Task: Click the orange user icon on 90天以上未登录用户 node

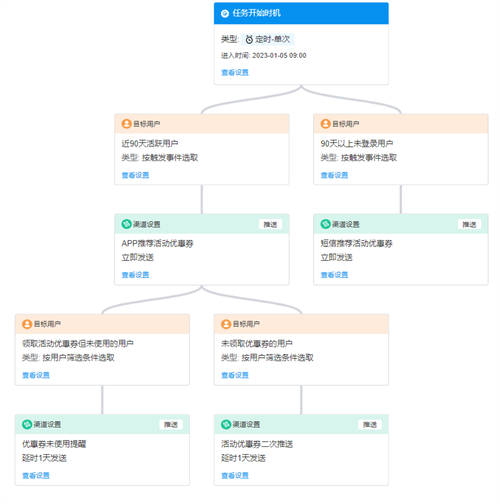Action: 325,124
